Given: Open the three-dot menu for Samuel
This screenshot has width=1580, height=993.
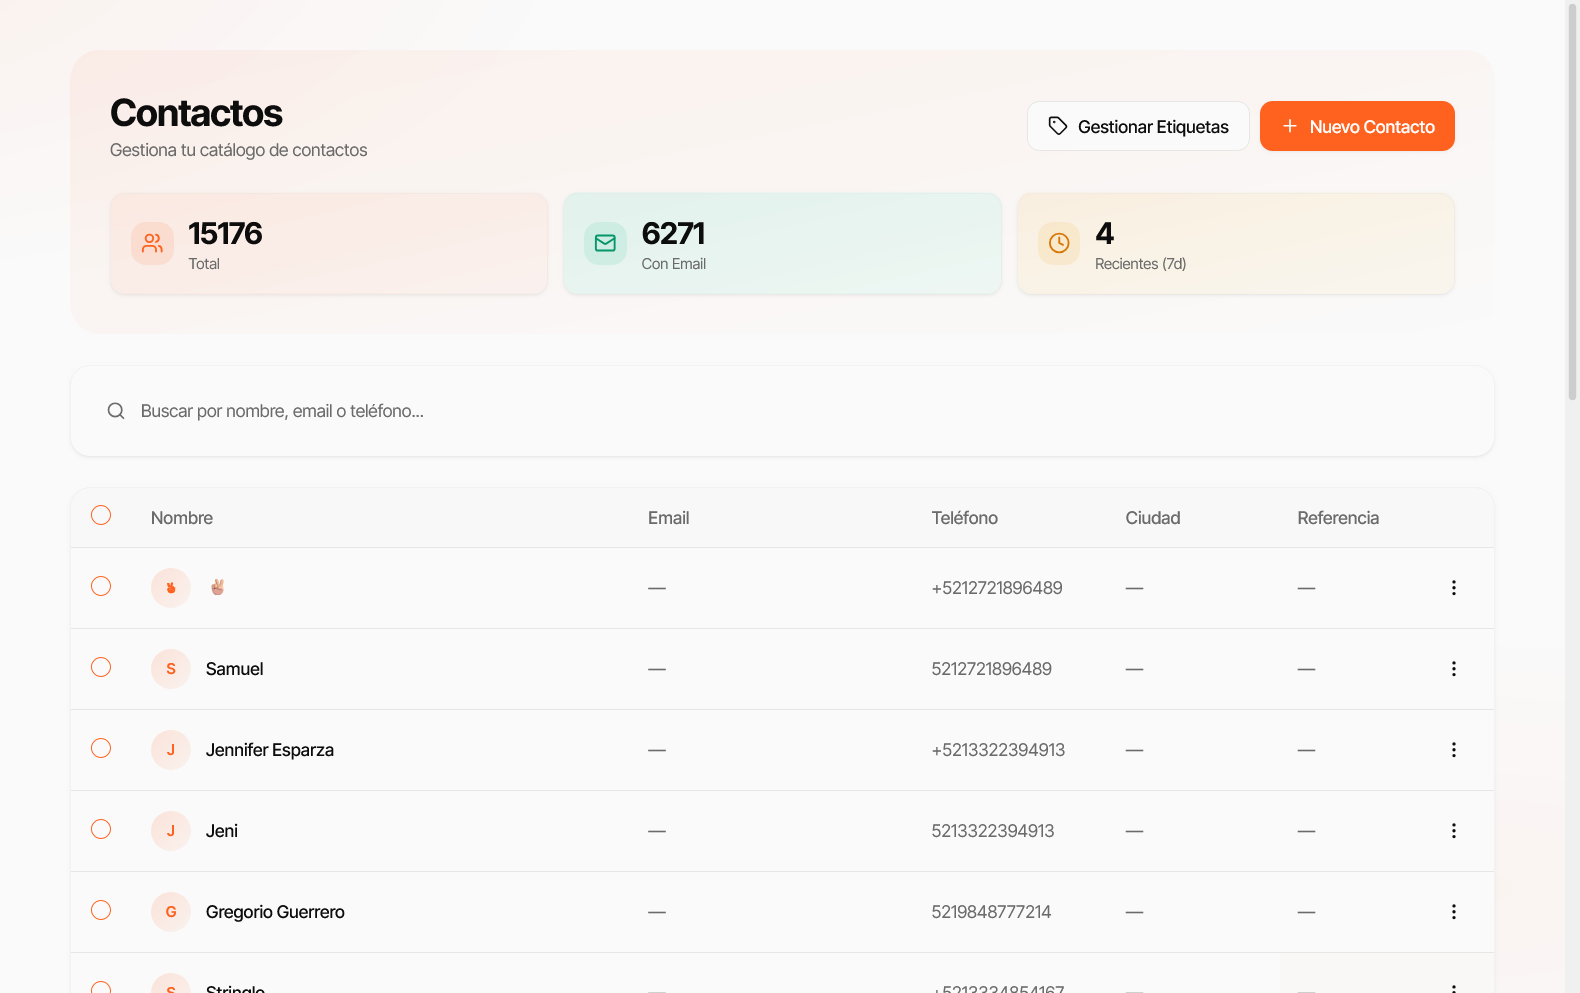Looking at the screenshot, I should (1454, 669).
